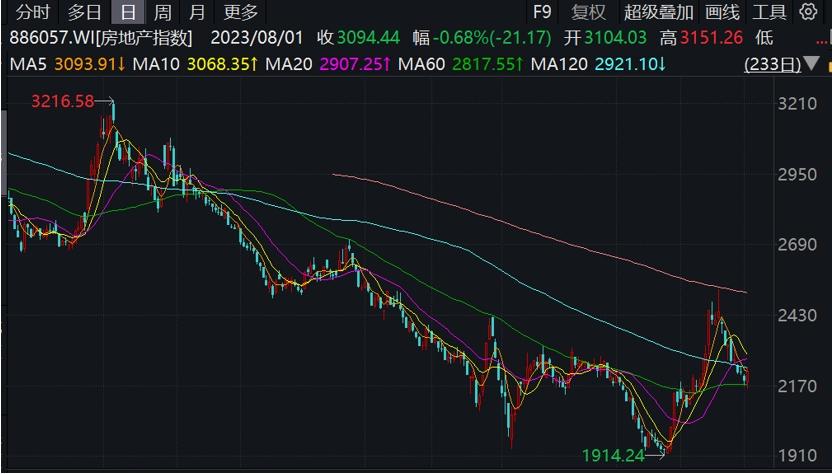Click the down triangle beside (233日)

(x=809, y=64)
